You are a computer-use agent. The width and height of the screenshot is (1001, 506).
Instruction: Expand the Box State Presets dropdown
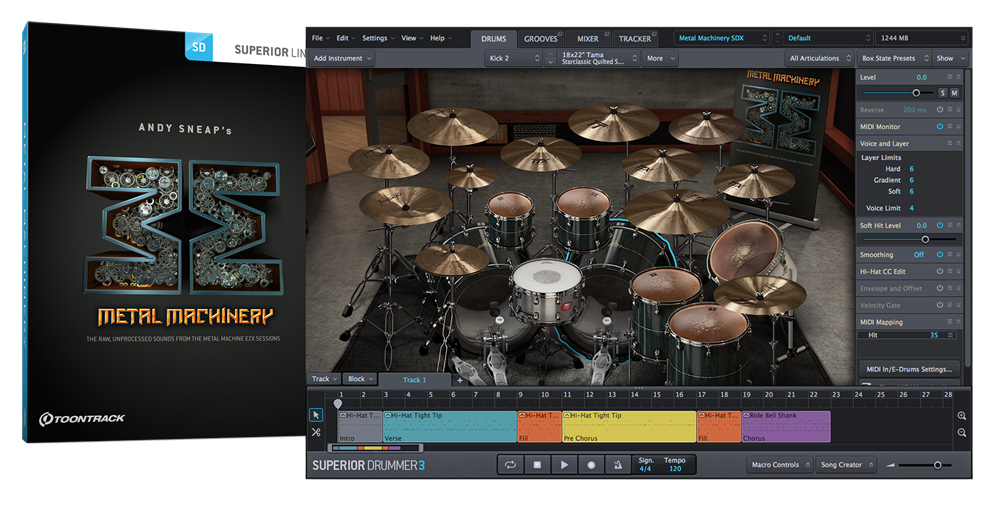tap(895, 58)
